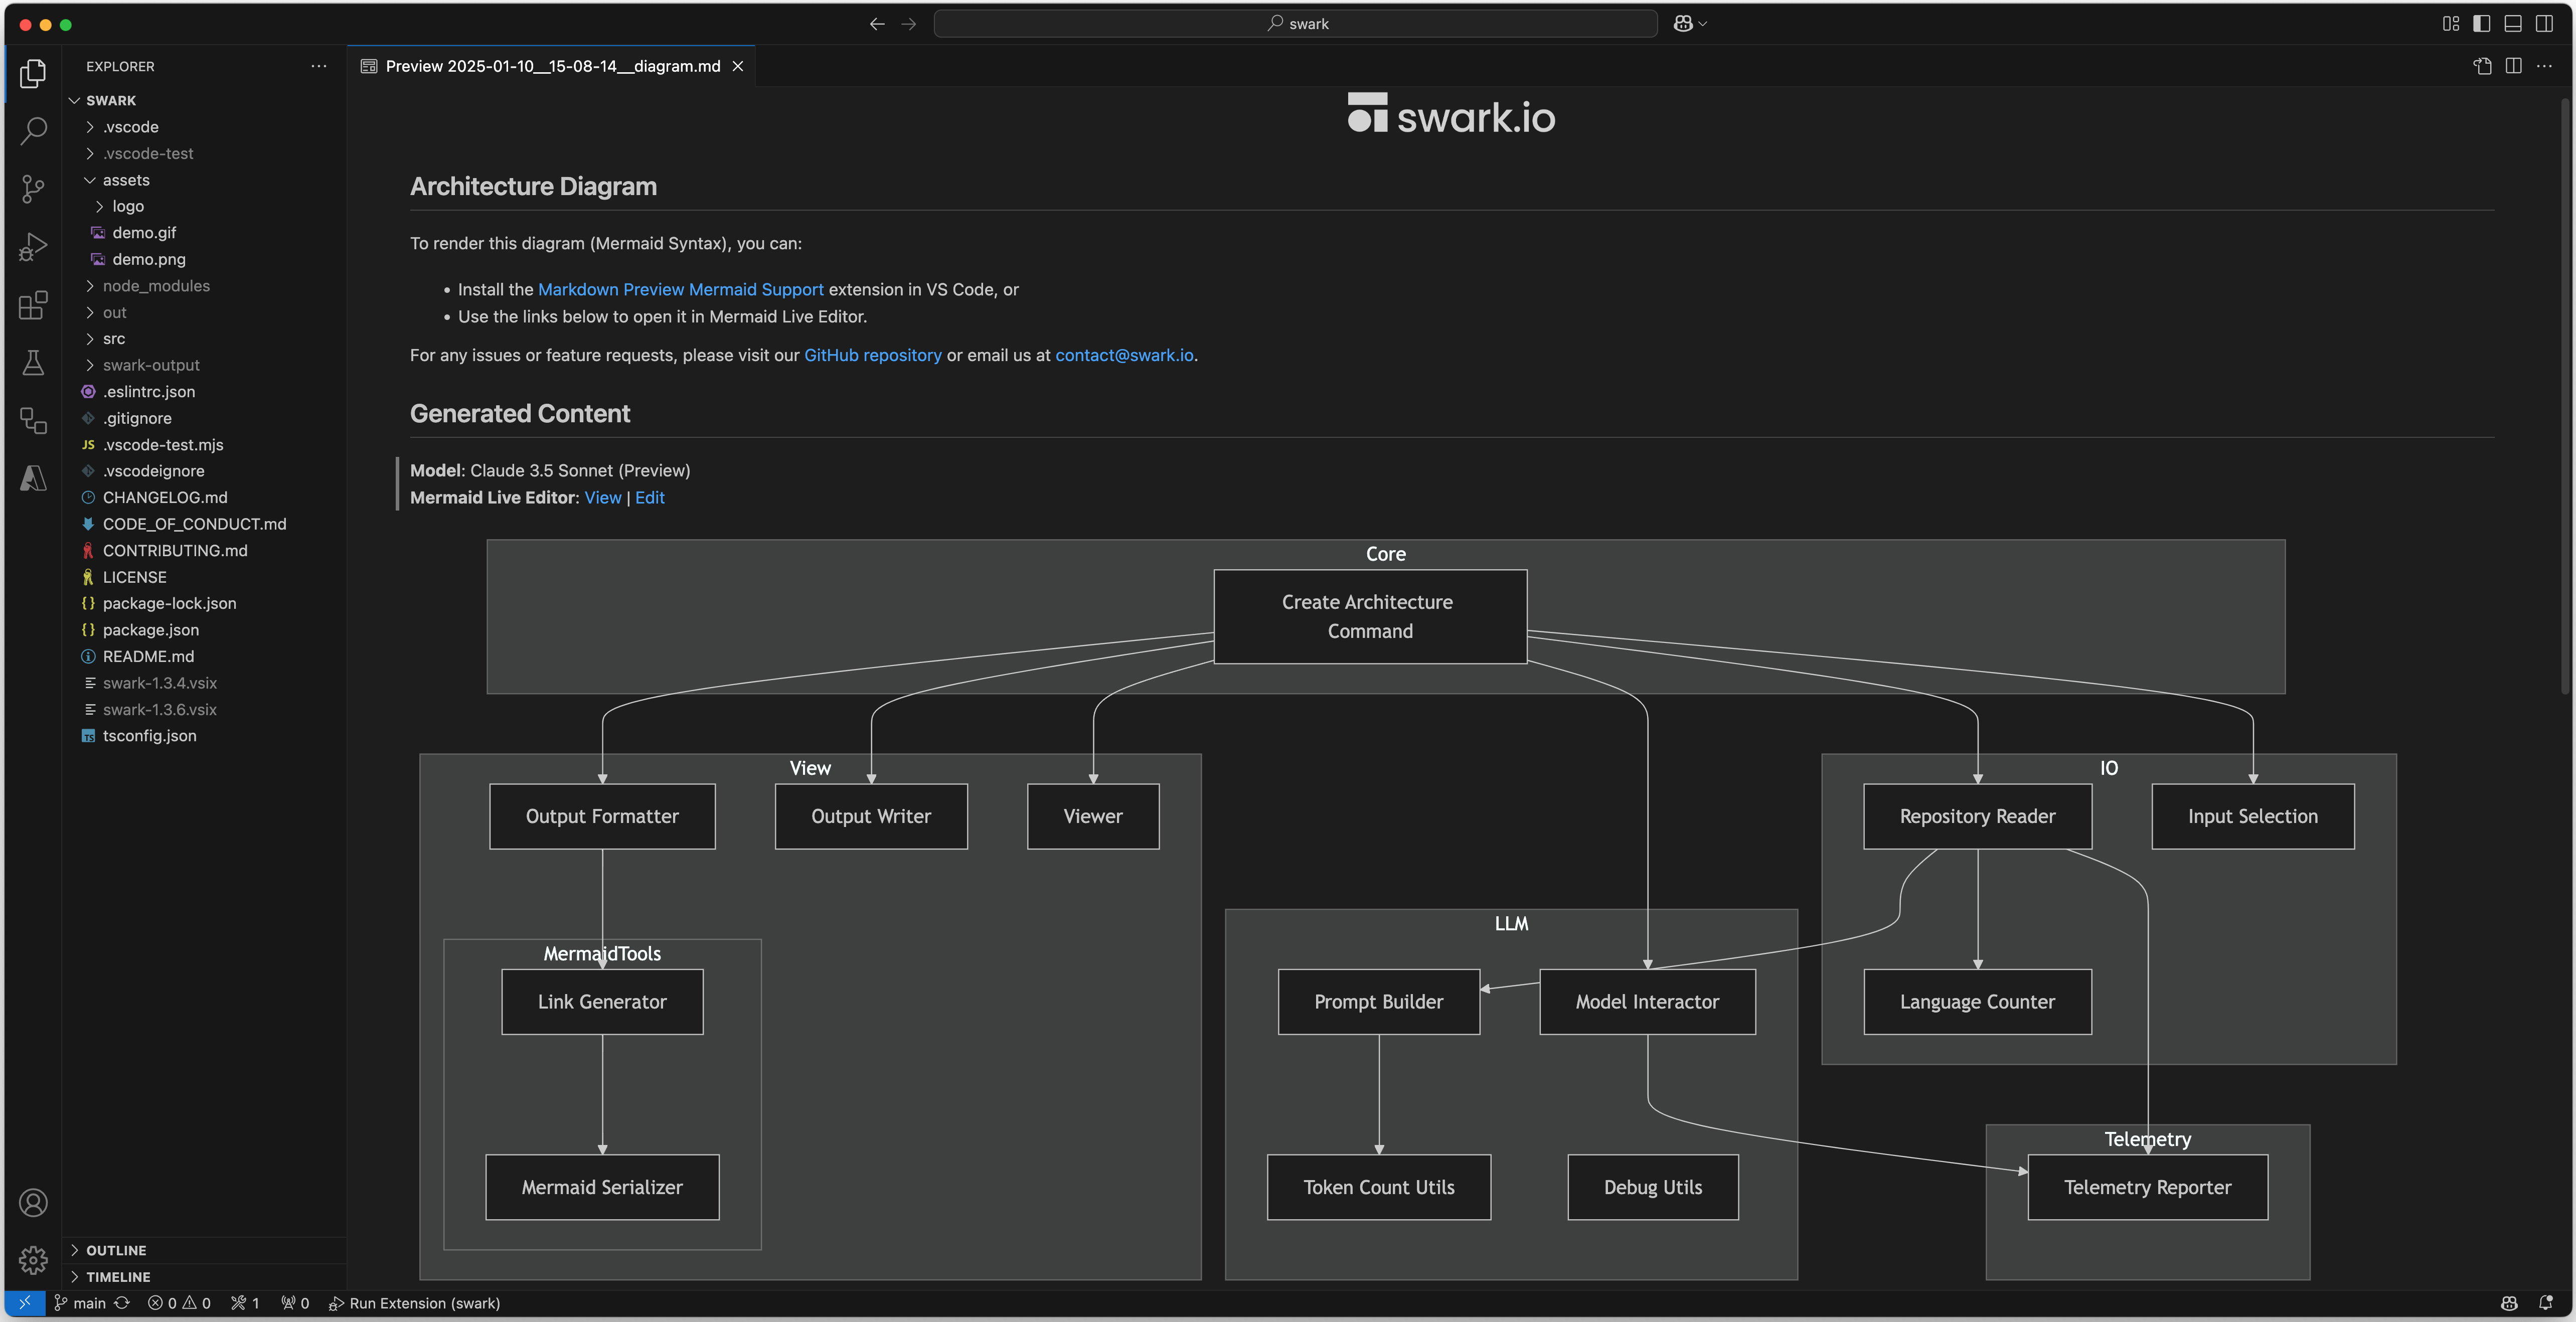
Task: Open the Remote Explorer icon in activity bar
Action: tap(33, 420)
